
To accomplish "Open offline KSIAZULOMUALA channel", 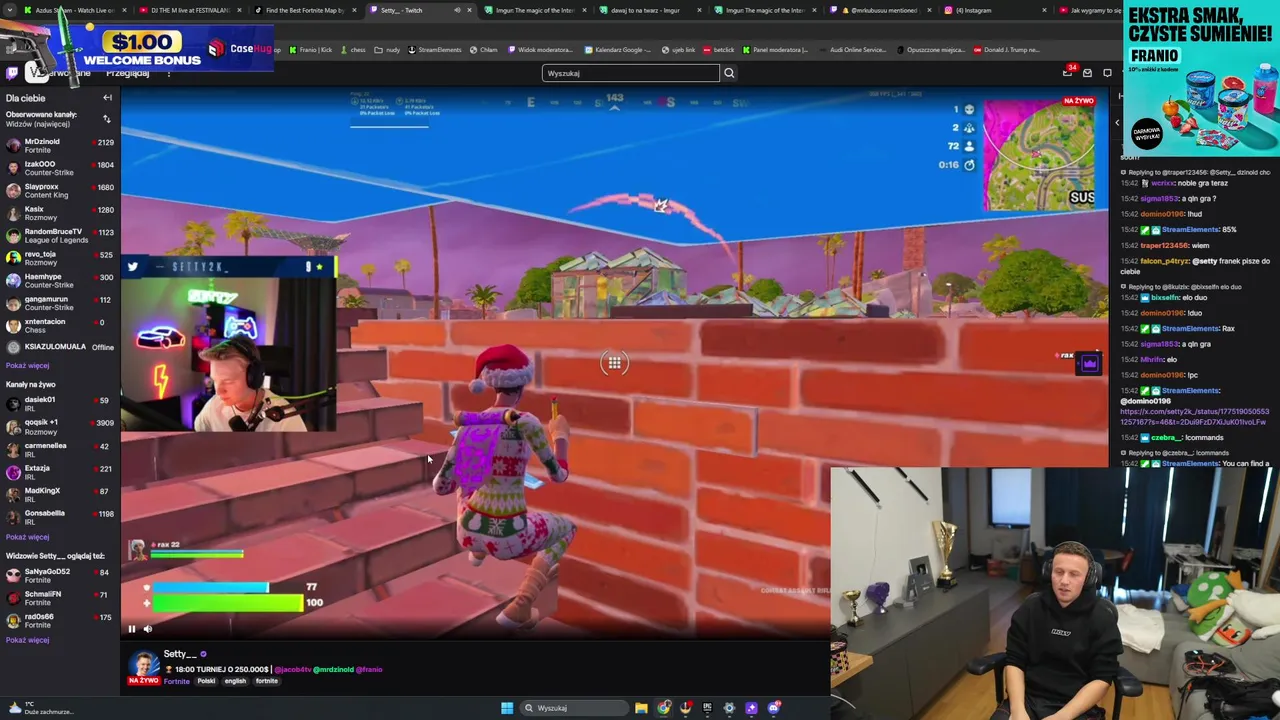I will (x=60, y=347).
